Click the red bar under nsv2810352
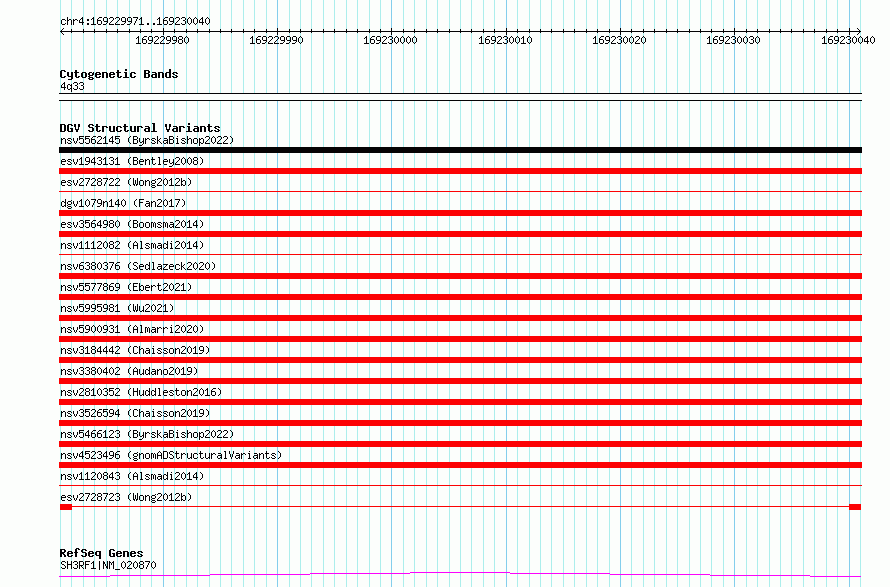890x587 pixels. [x=460, y=402]
